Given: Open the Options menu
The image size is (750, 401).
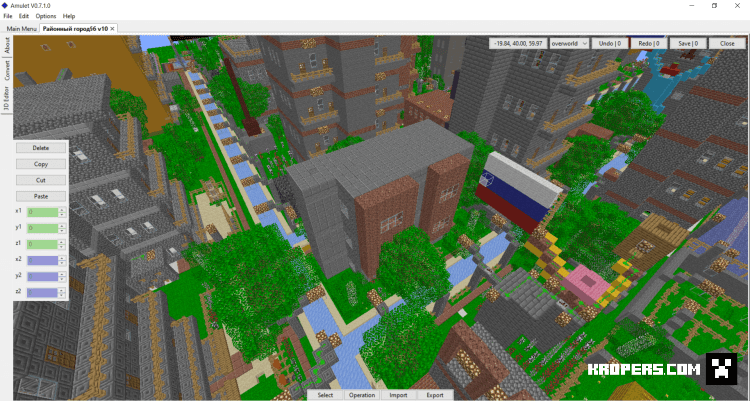Looking at the screenshot, I should click(46, 16).
